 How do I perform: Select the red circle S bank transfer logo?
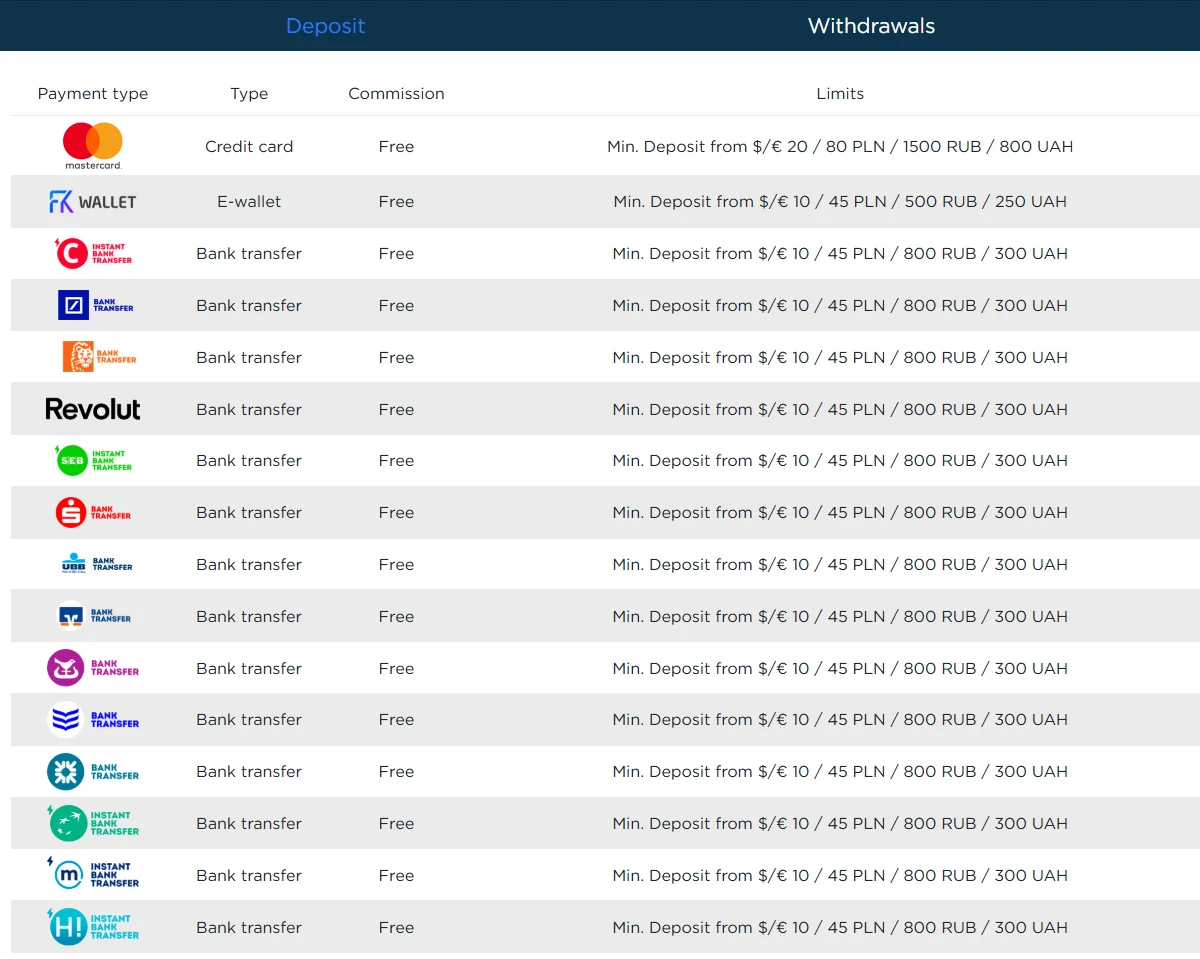point(93,512)
